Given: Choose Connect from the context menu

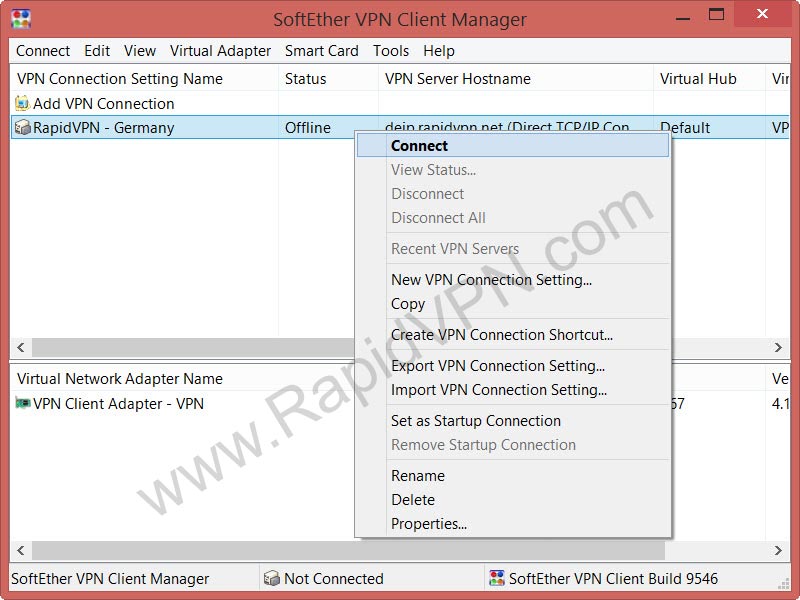Looking at the screenshot, I should pos(419,146).
